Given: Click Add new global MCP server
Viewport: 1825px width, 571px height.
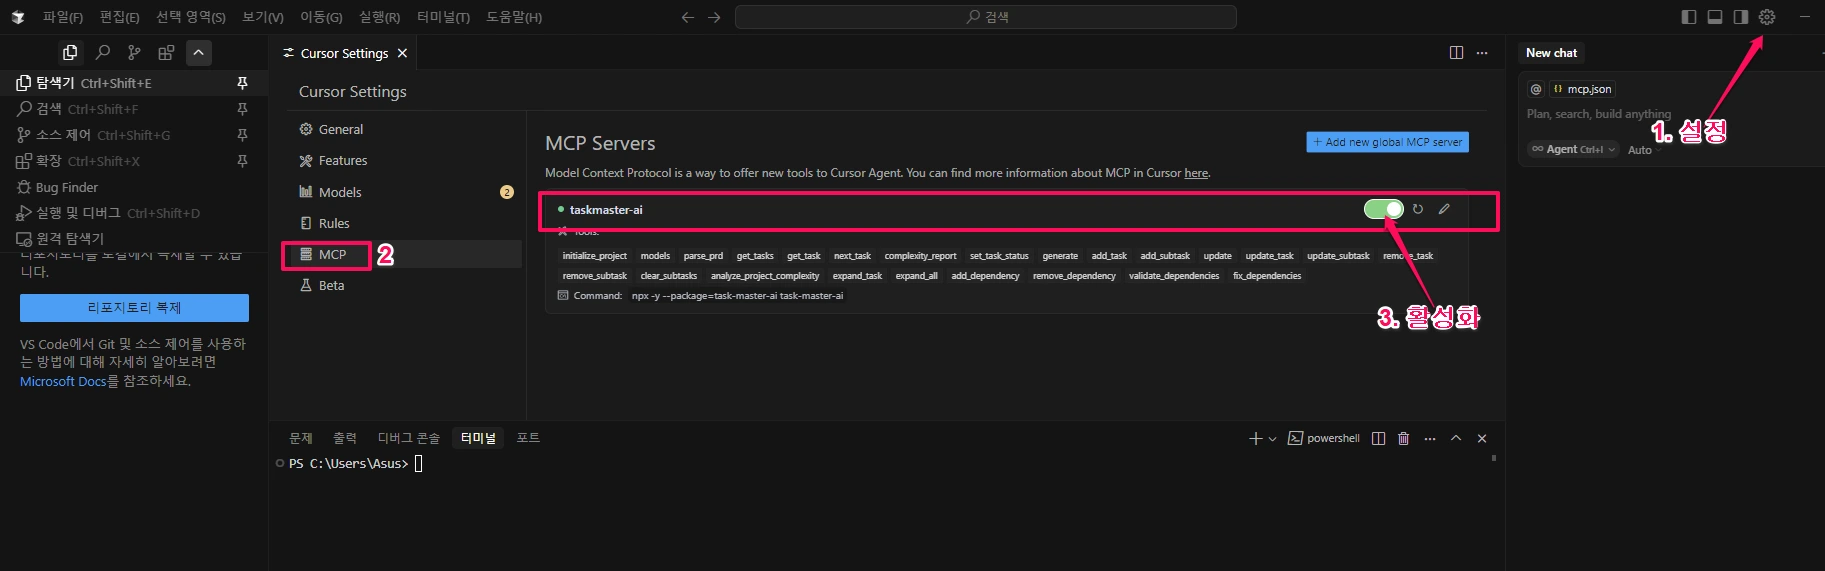Looking at the screenshot, I should 1387,142.
